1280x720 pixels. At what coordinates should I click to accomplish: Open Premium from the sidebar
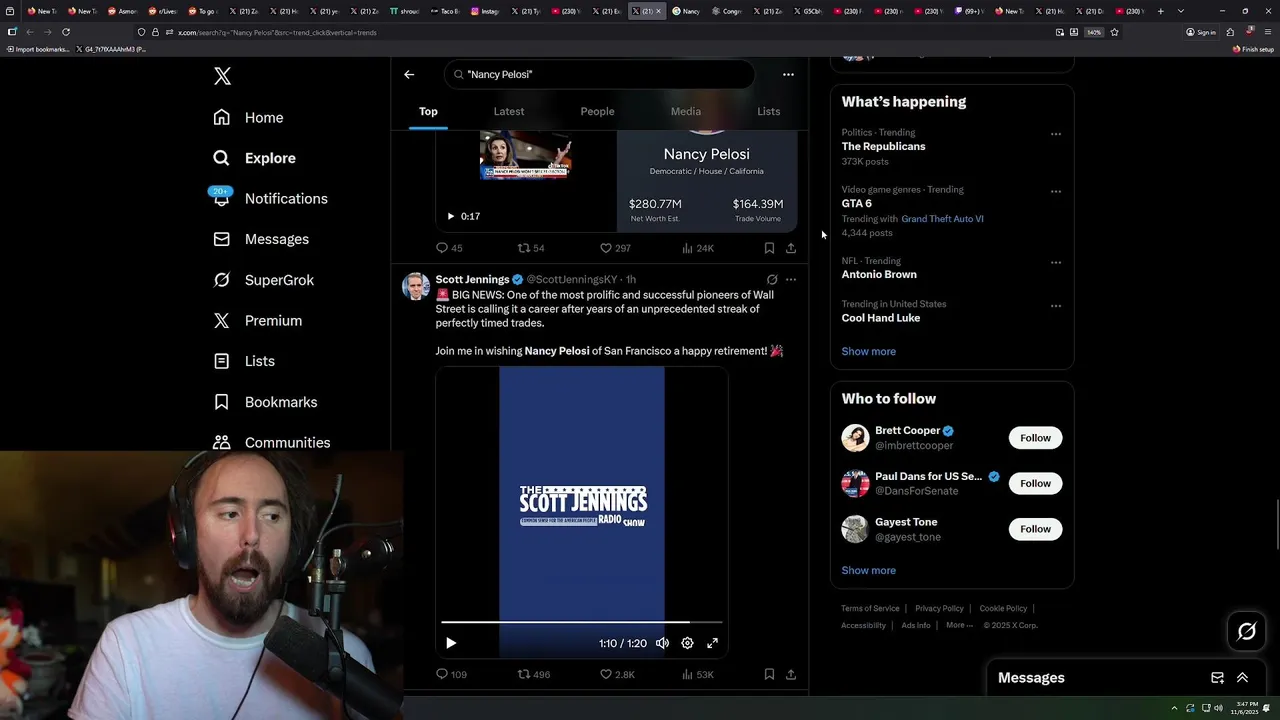point(258,320)
